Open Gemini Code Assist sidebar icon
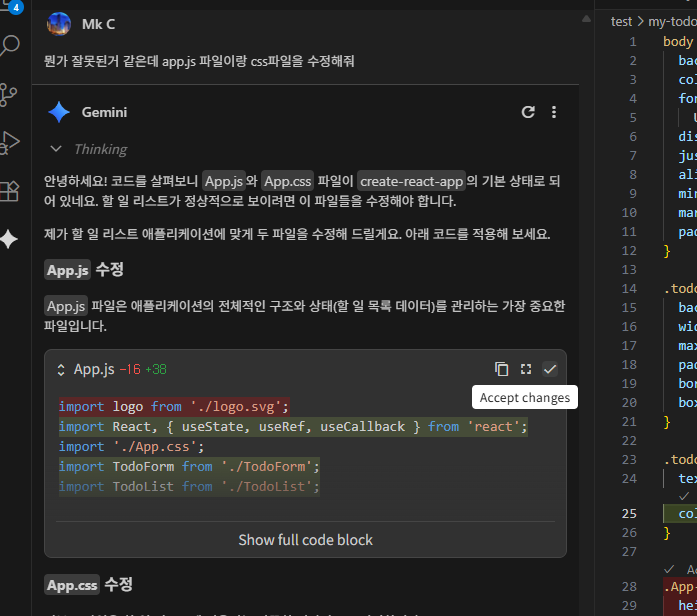Image resolution: width=697 pixels, height=616 pixels. (x=9, y=239)
